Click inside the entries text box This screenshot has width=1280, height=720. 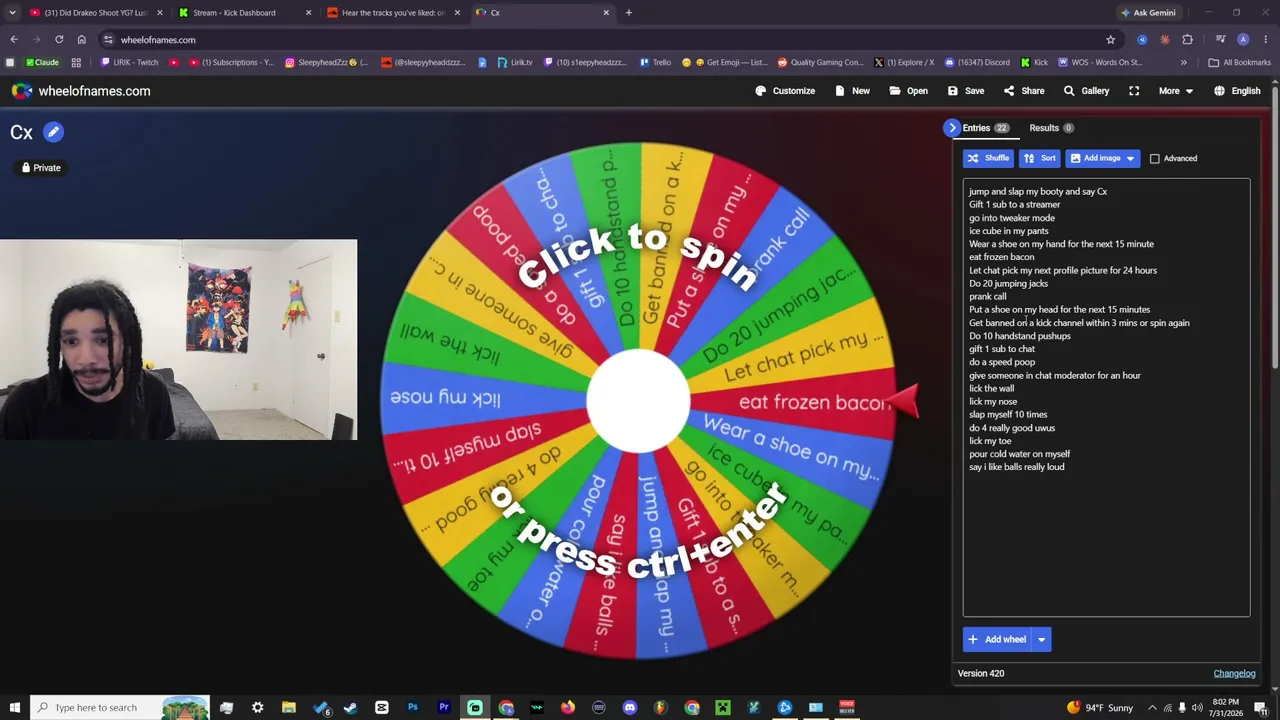coord(1106,398)
